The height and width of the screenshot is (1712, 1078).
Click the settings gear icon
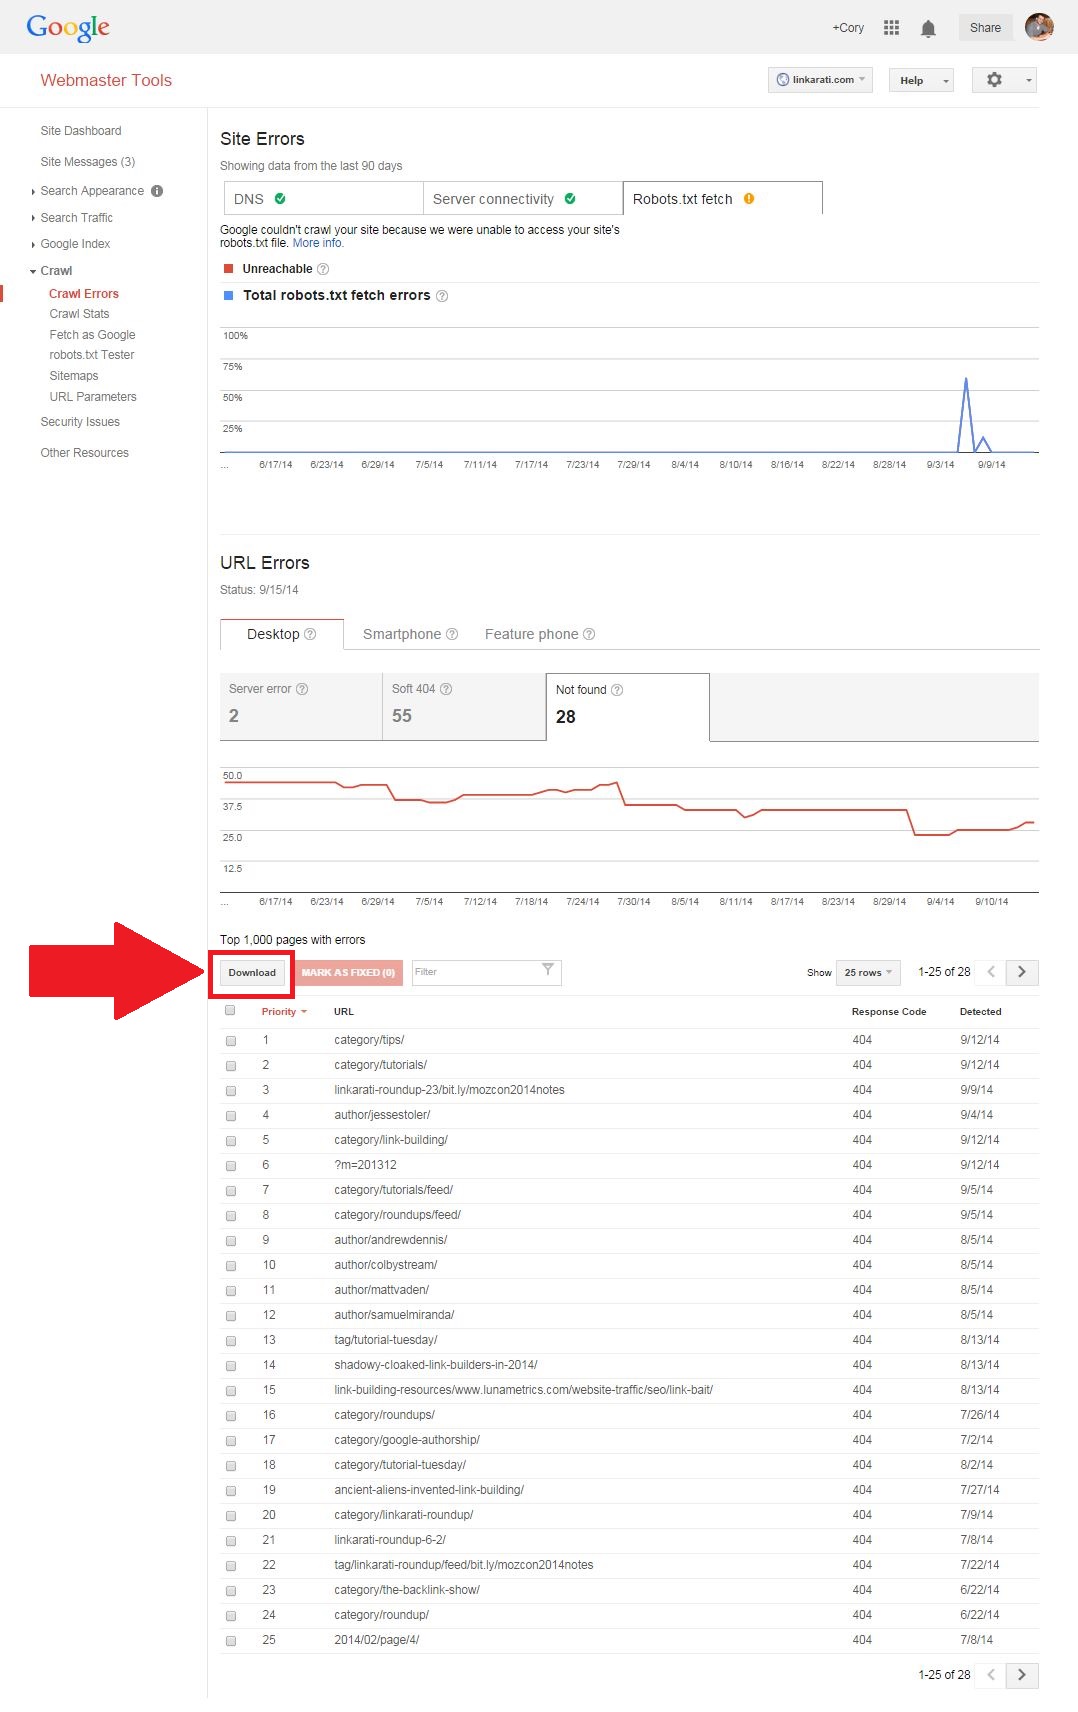(994, 80)
